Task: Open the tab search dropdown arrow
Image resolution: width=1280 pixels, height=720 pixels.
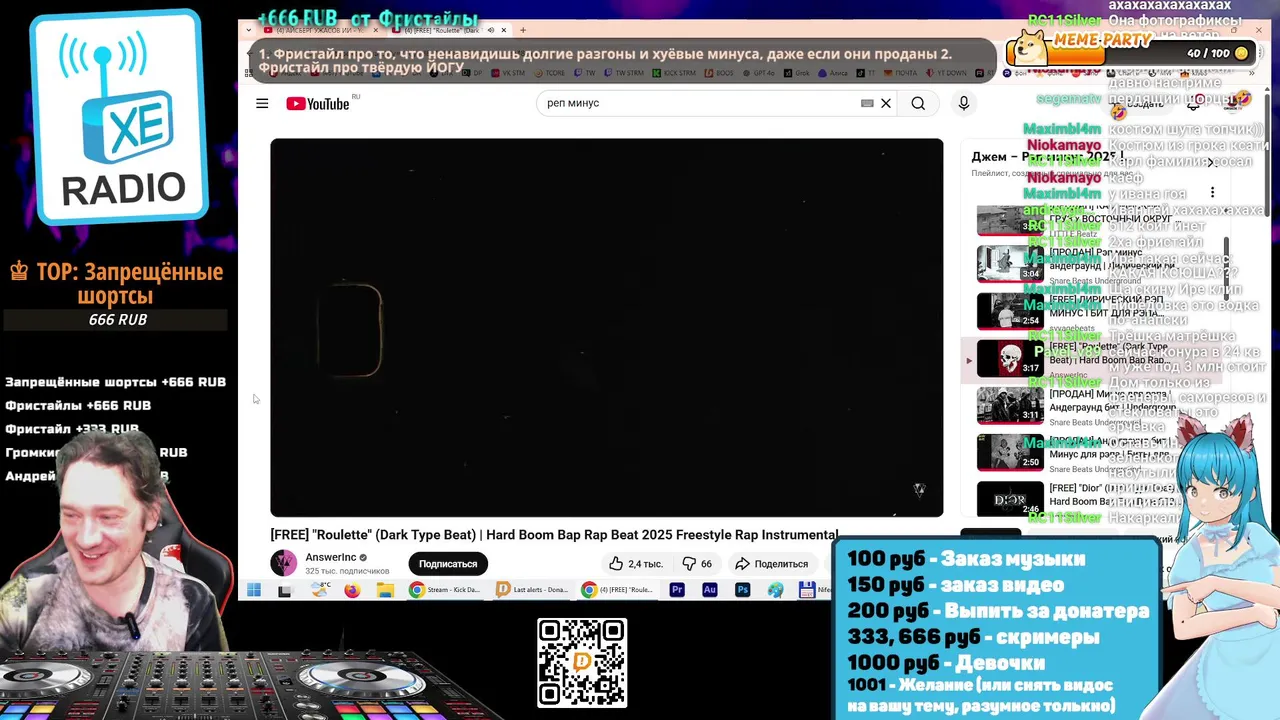Action: (249, 30)
